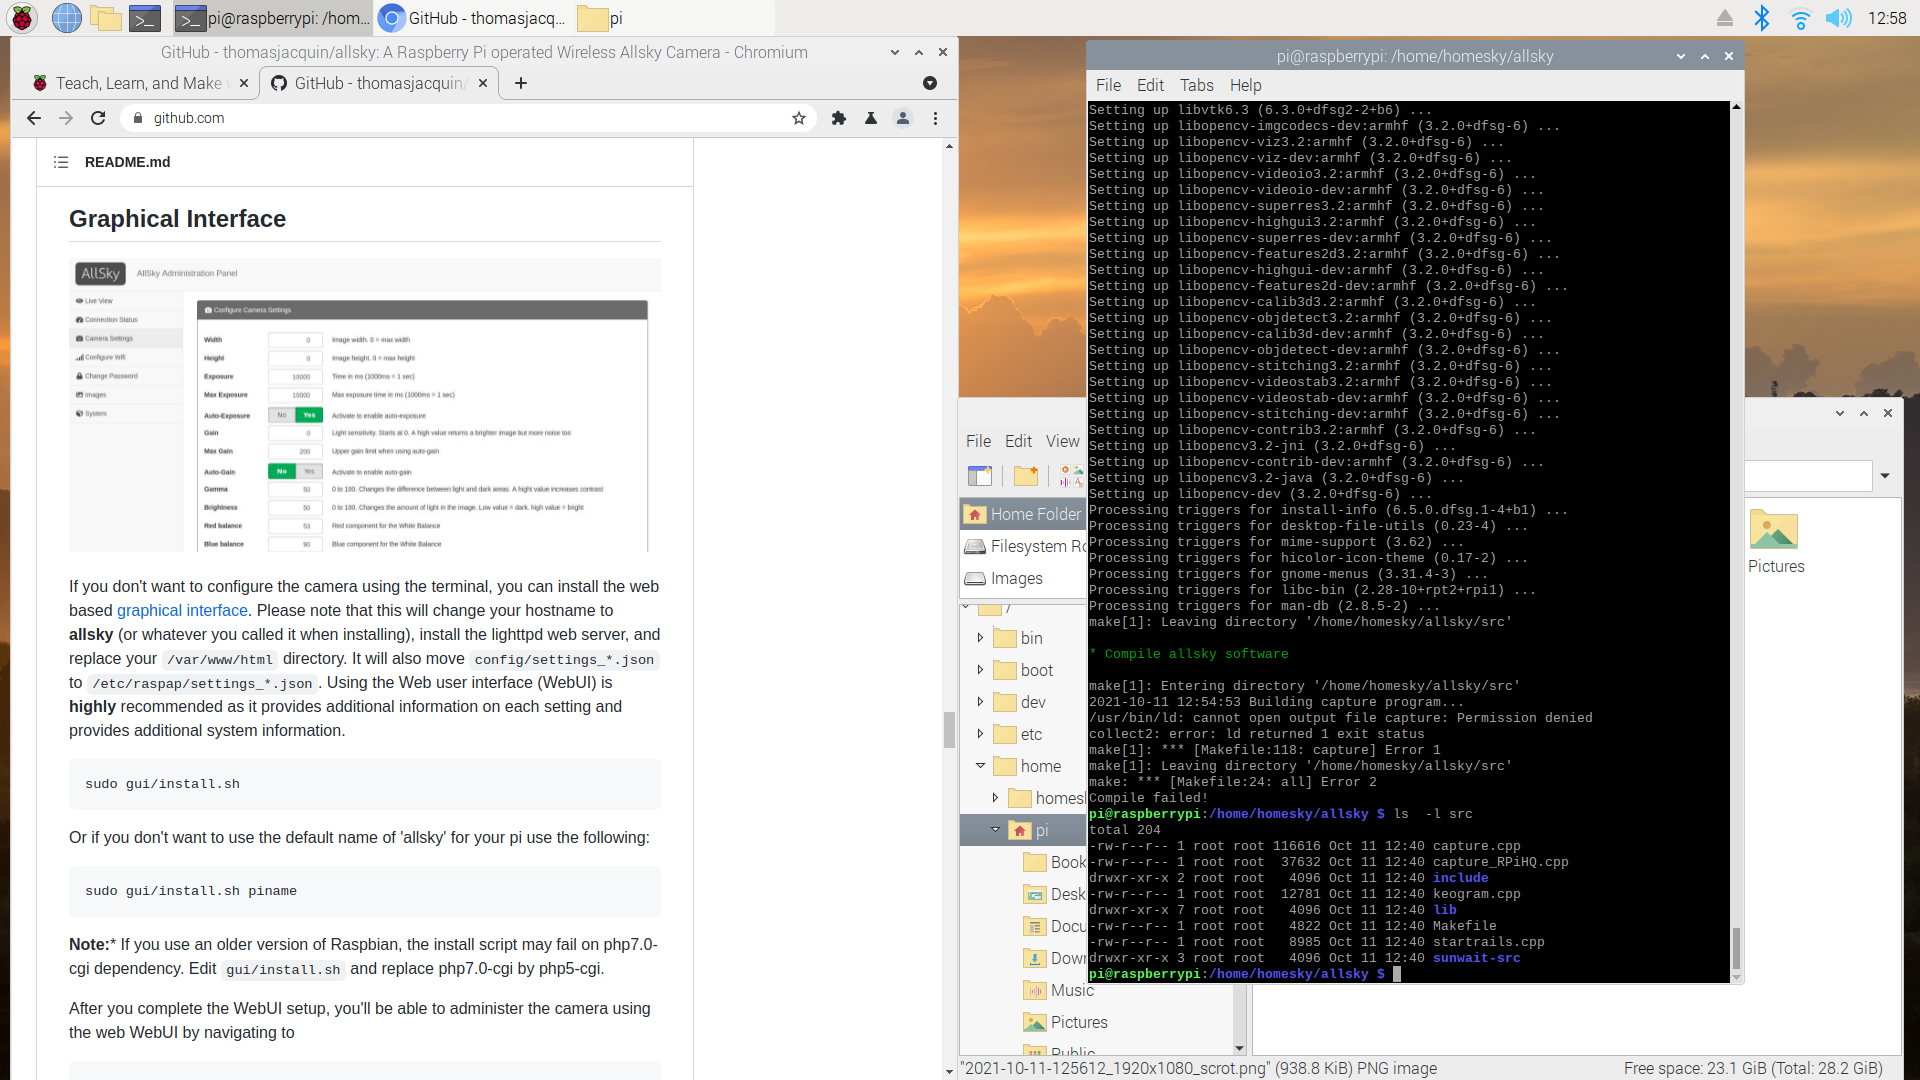Open the Raspberry Pi main menu
The height and width of the screenshot is (1080, 1920).
(22, 17)
